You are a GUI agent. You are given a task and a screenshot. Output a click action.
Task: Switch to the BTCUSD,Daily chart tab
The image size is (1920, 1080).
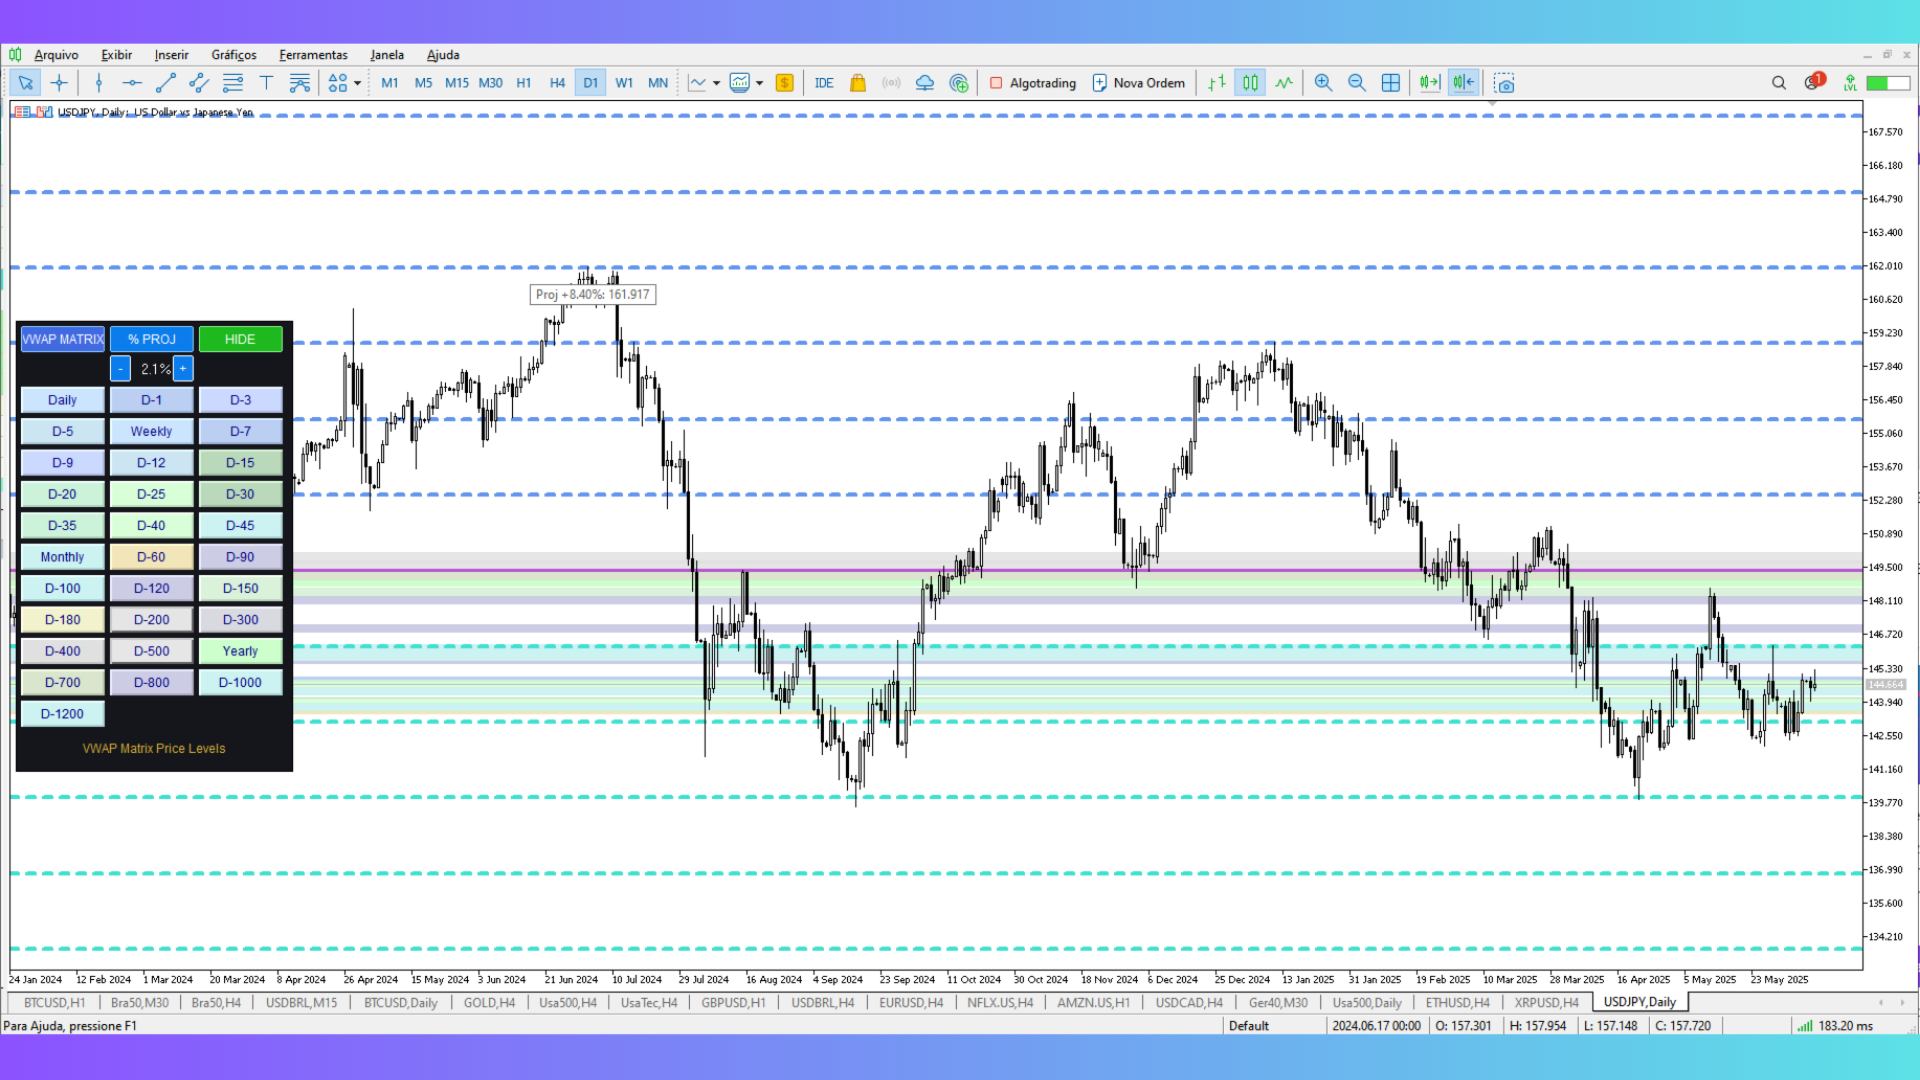coord(400,1002)
